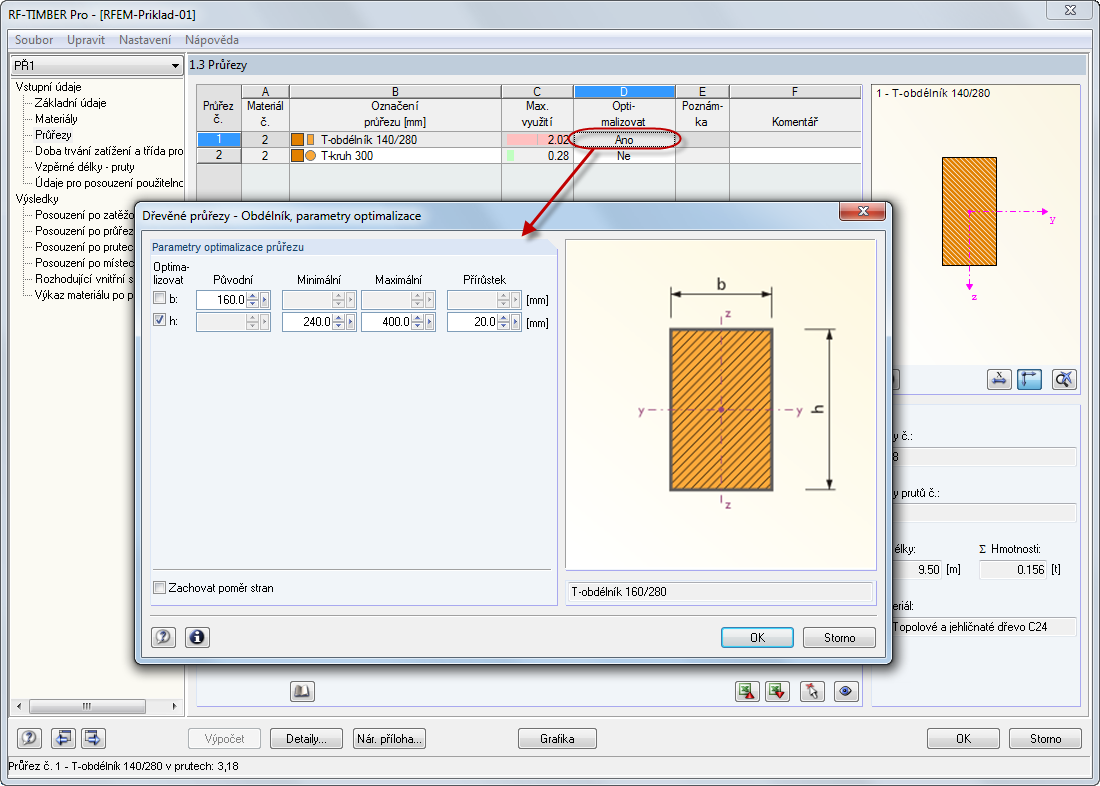Image resolution: width=1100 pixels, height=786 pixels.
Task: Click 'T-obdélník 140/280' table cell
Action: pos(395,140)
